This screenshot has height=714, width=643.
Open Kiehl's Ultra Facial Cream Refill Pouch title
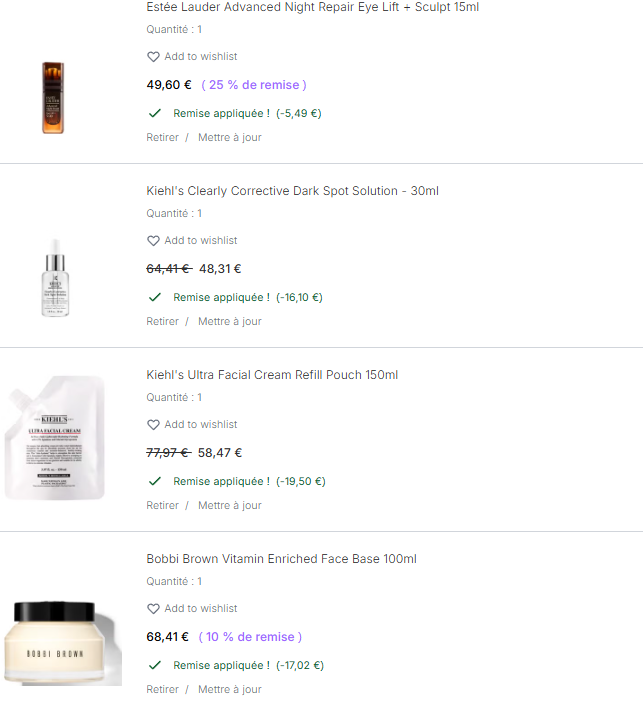click(272, 375)
